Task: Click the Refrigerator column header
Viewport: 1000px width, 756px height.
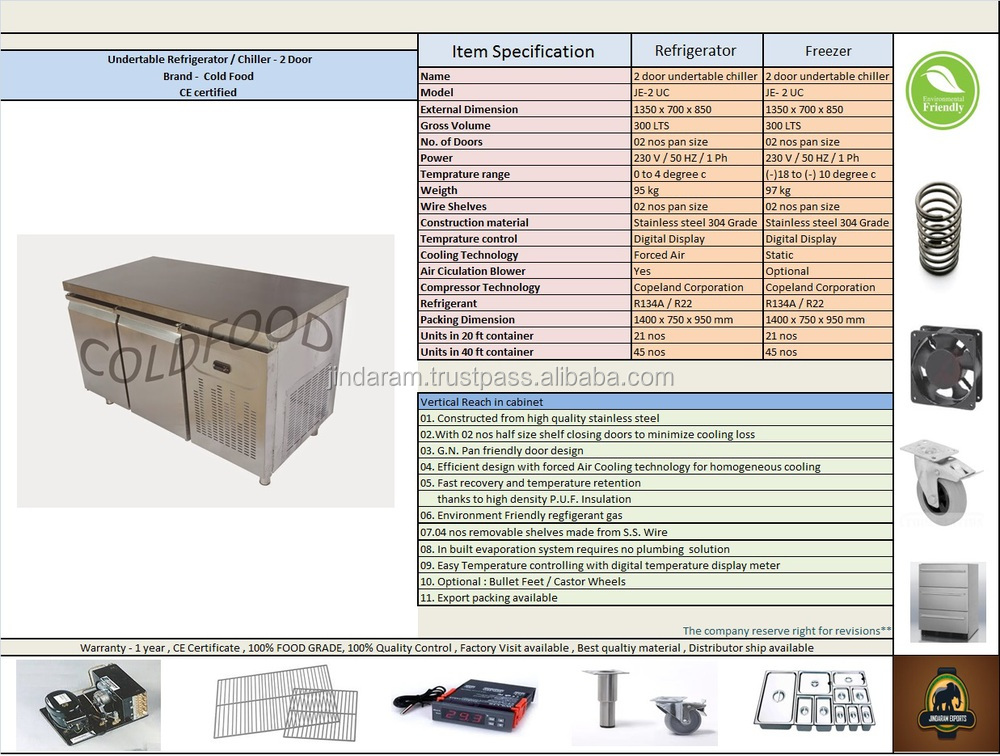Action: coord(696,50)
